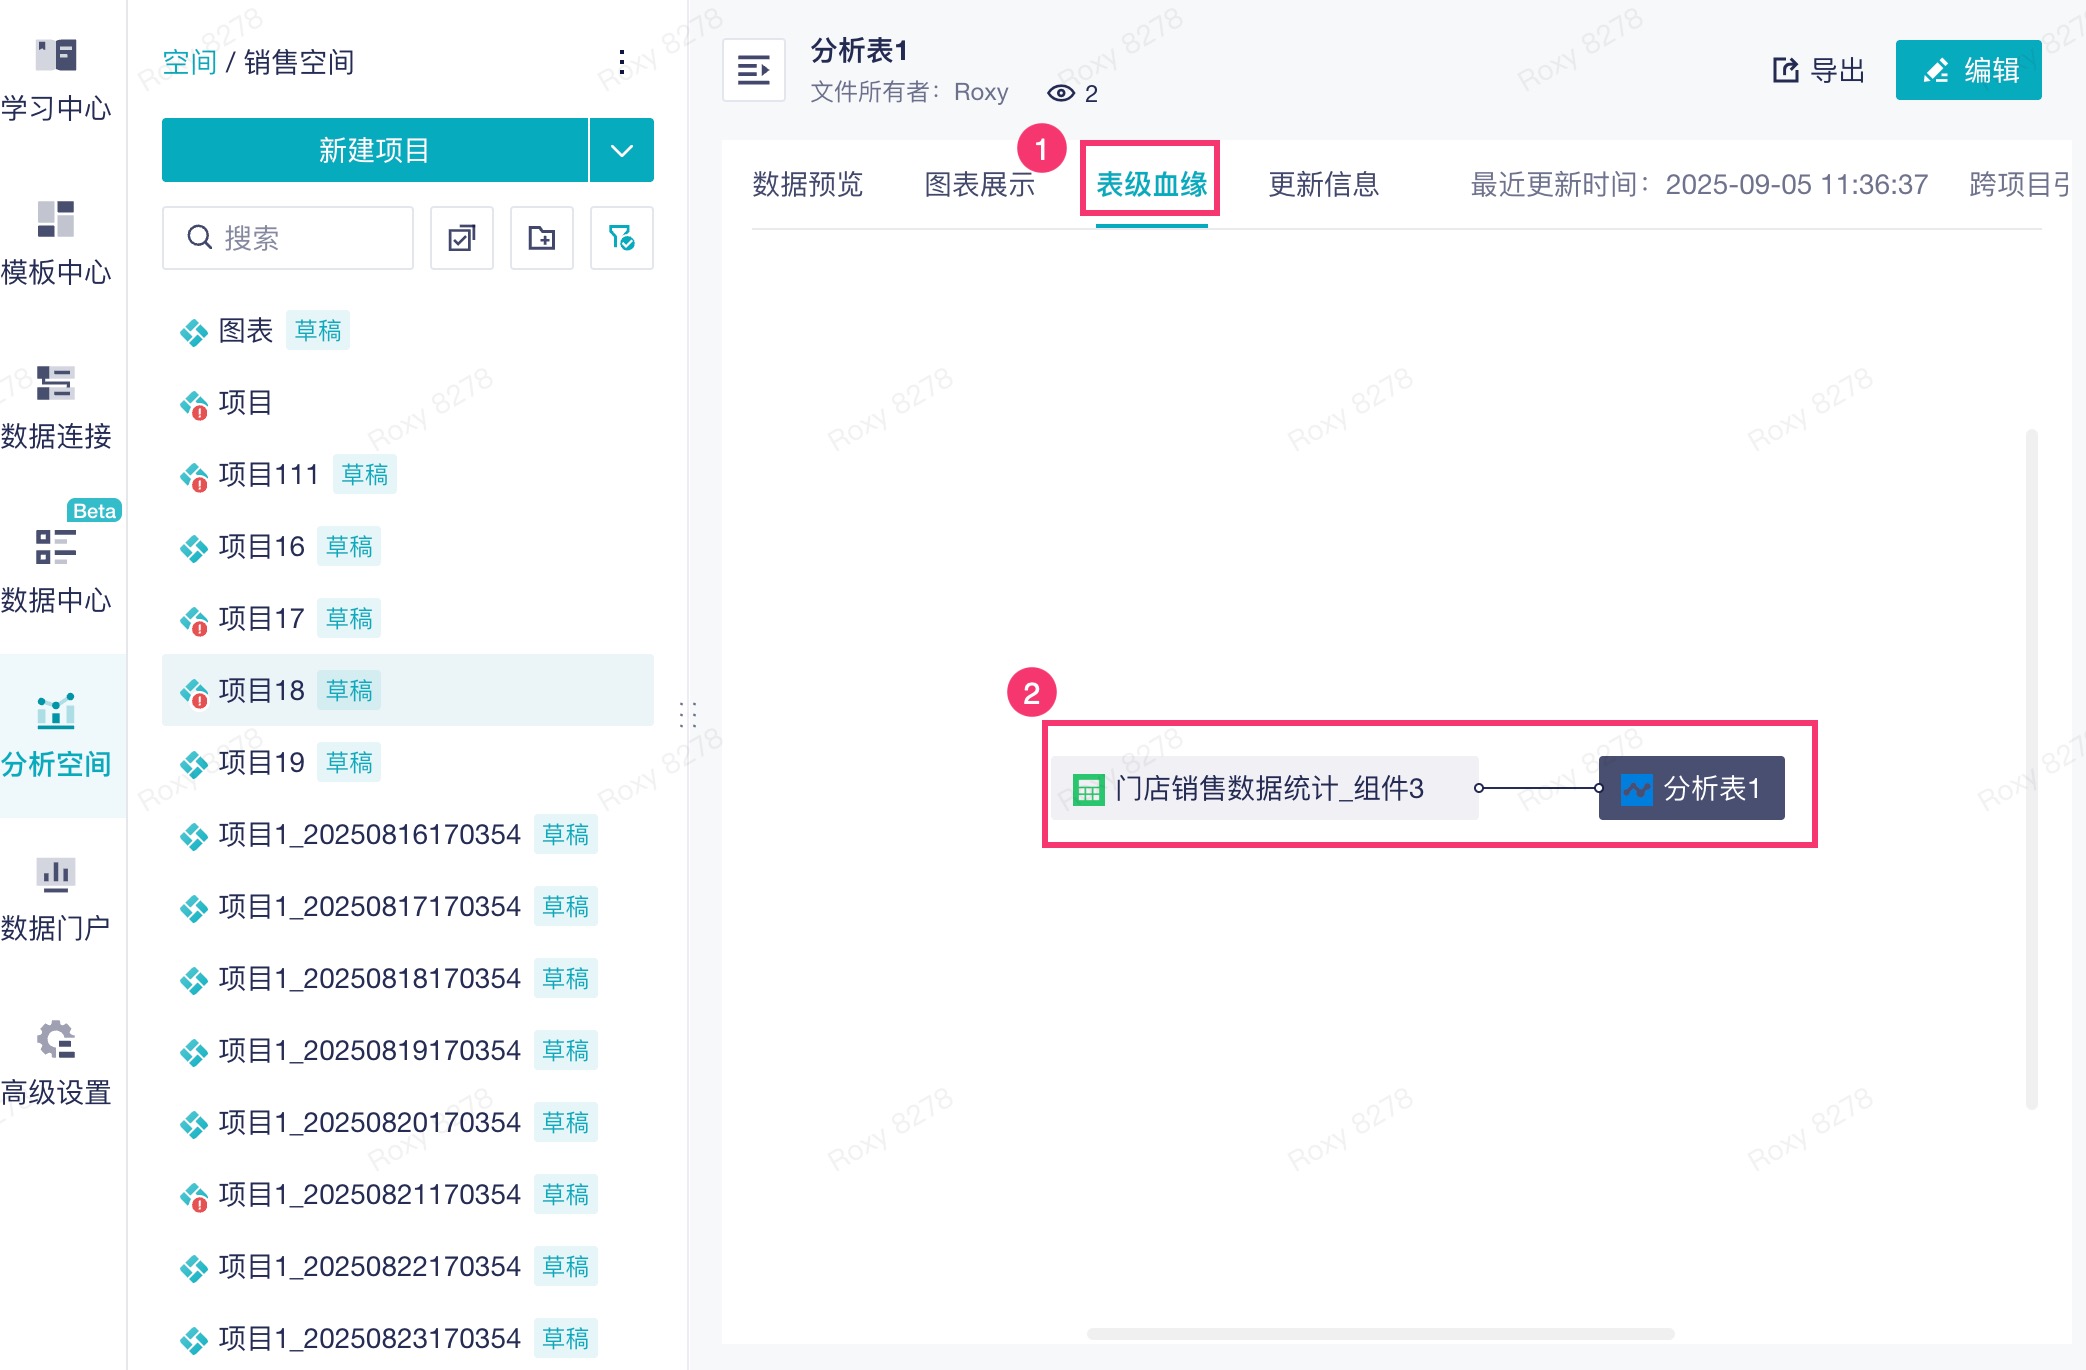Go to 数据连接 in sidebar
The height and width of the screenshot is (1370, 2086).
click(x=56, y=384)
